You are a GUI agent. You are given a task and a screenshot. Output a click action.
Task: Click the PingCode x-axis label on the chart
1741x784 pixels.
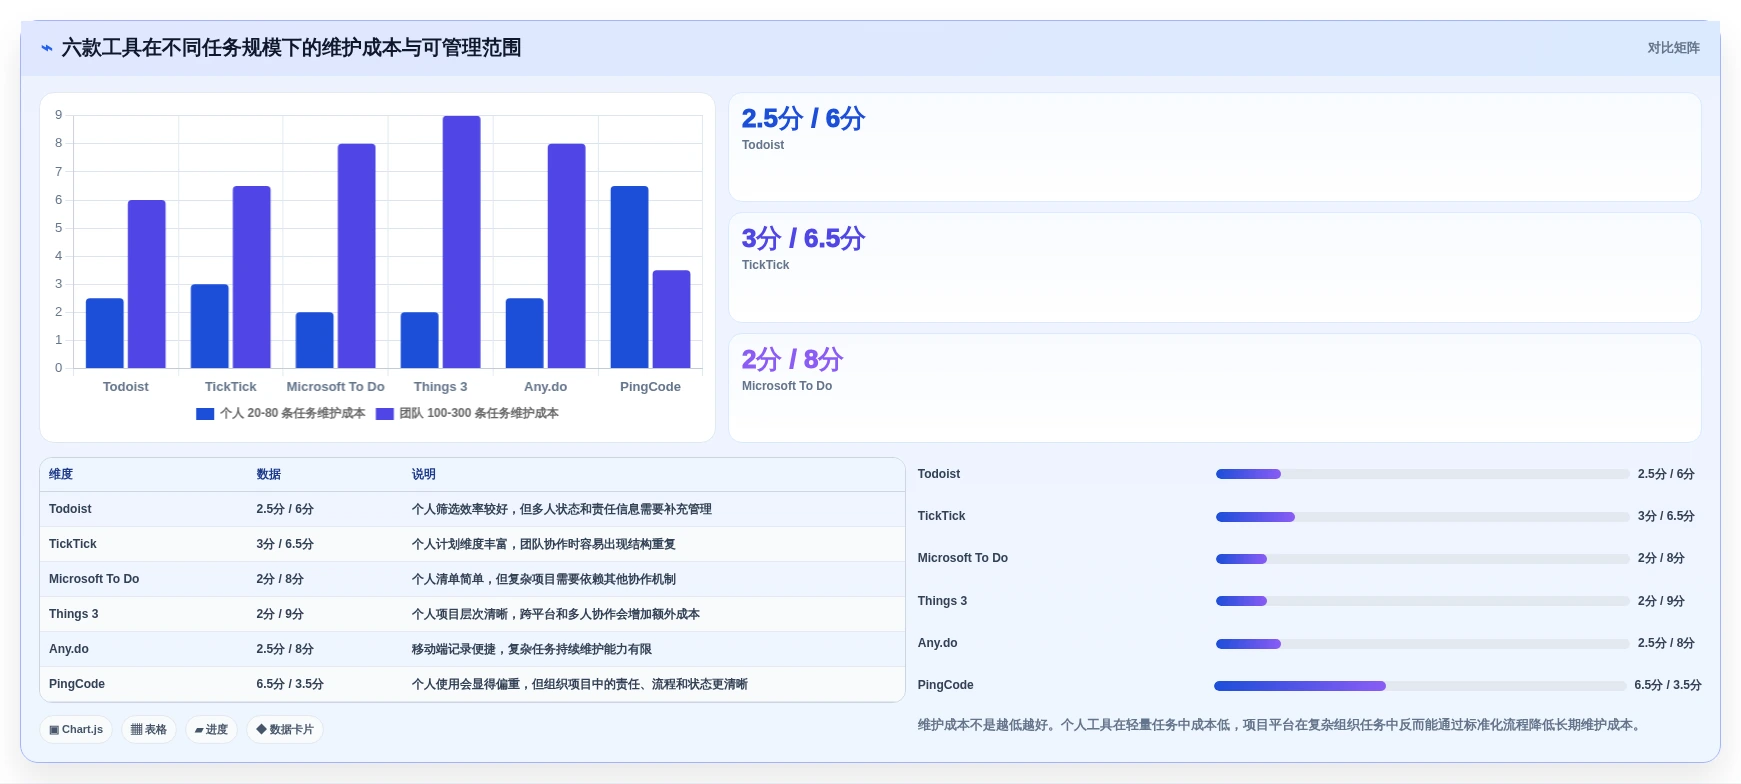point(650,387)
